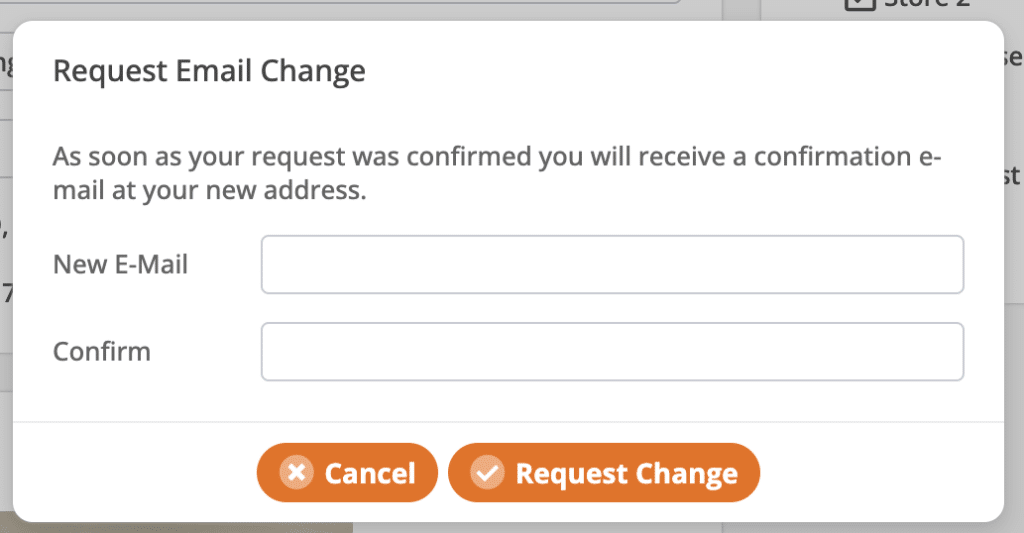
Task: Focus the New E-Mail input field
Action: (x=612, y=265)
